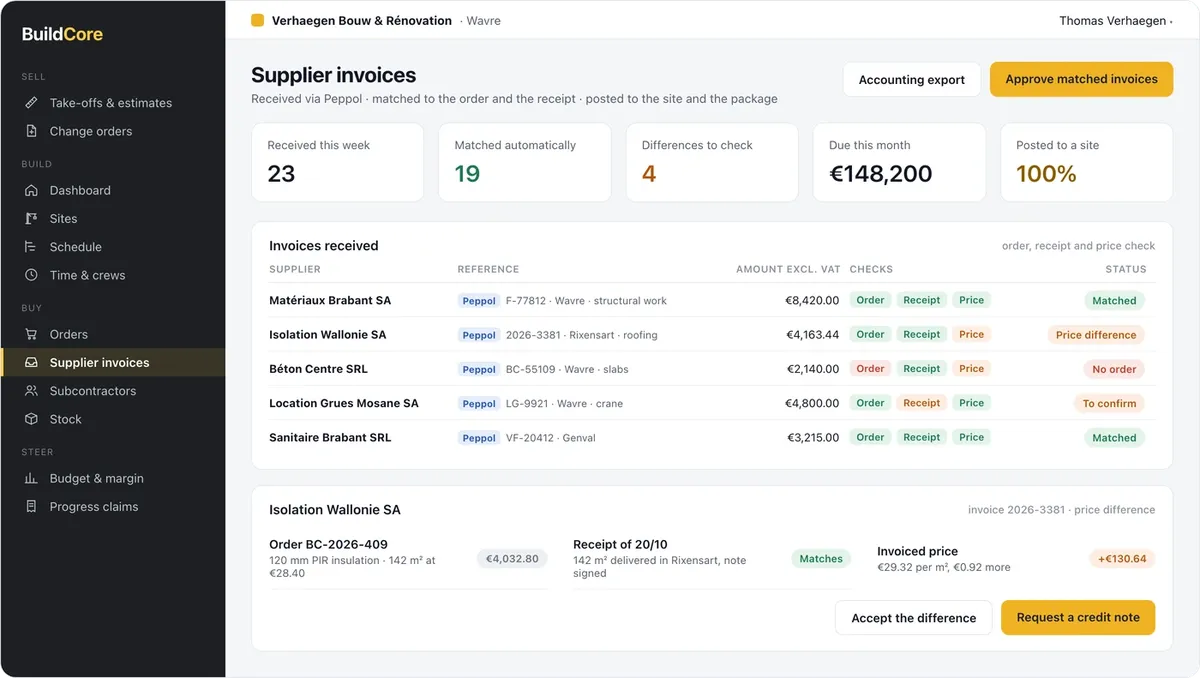Open Time & crews in the sidebar
The height and width of the screenshot is (678, 1200).
(x=112, y=275)
